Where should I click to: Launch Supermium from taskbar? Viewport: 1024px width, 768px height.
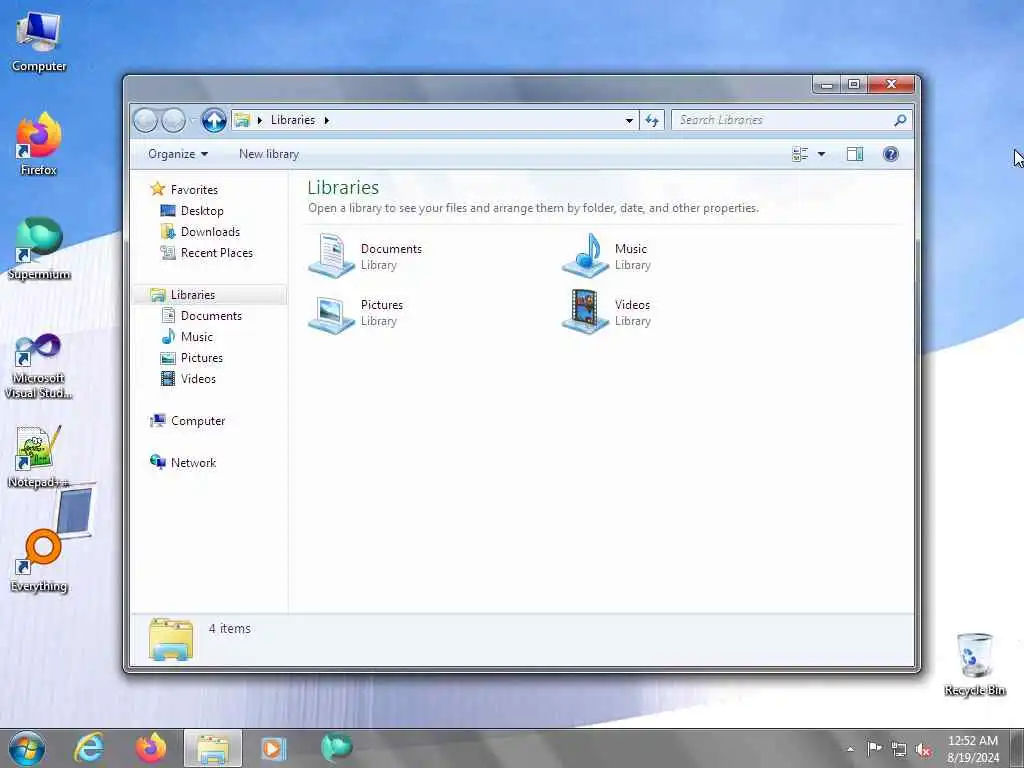click(336, 748)
